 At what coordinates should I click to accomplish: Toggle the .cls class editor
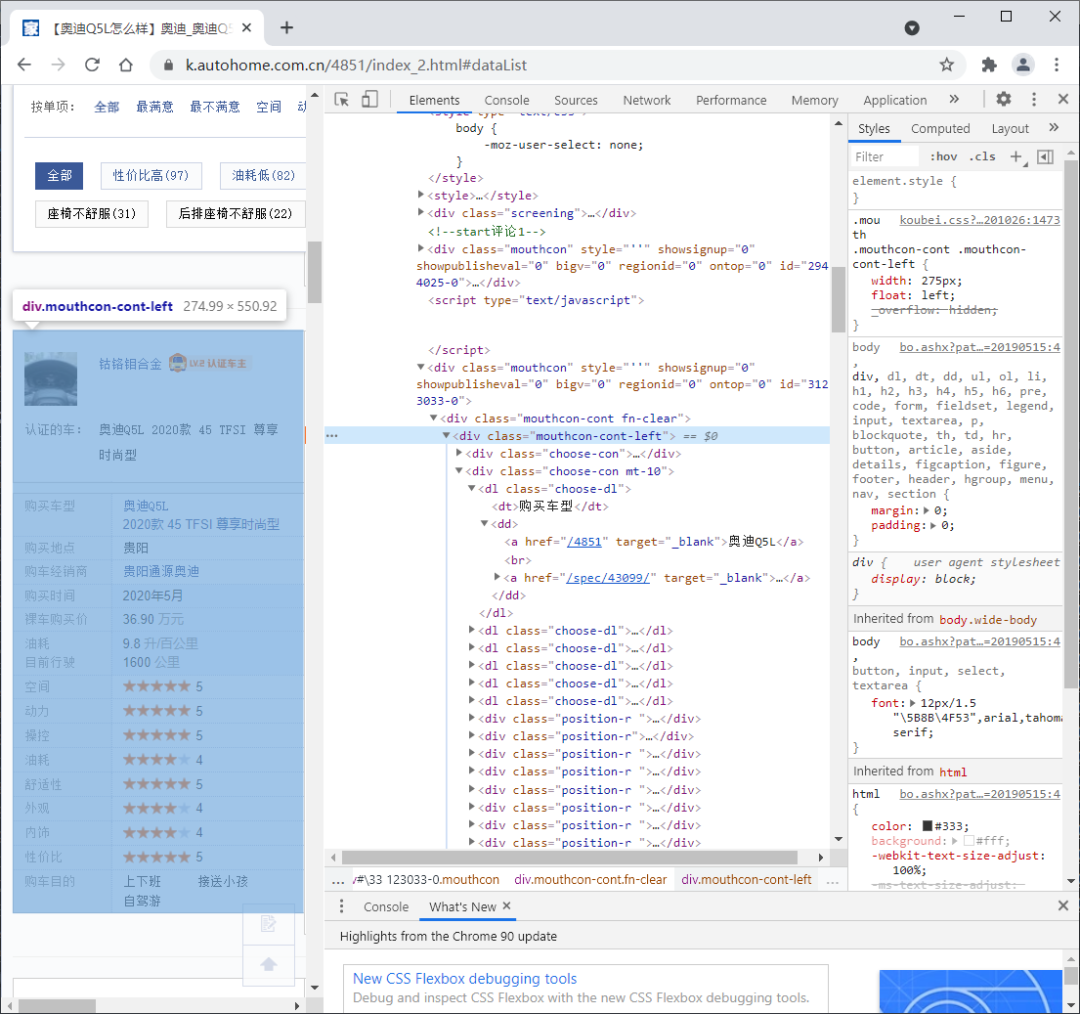click(x=982, y=157)
